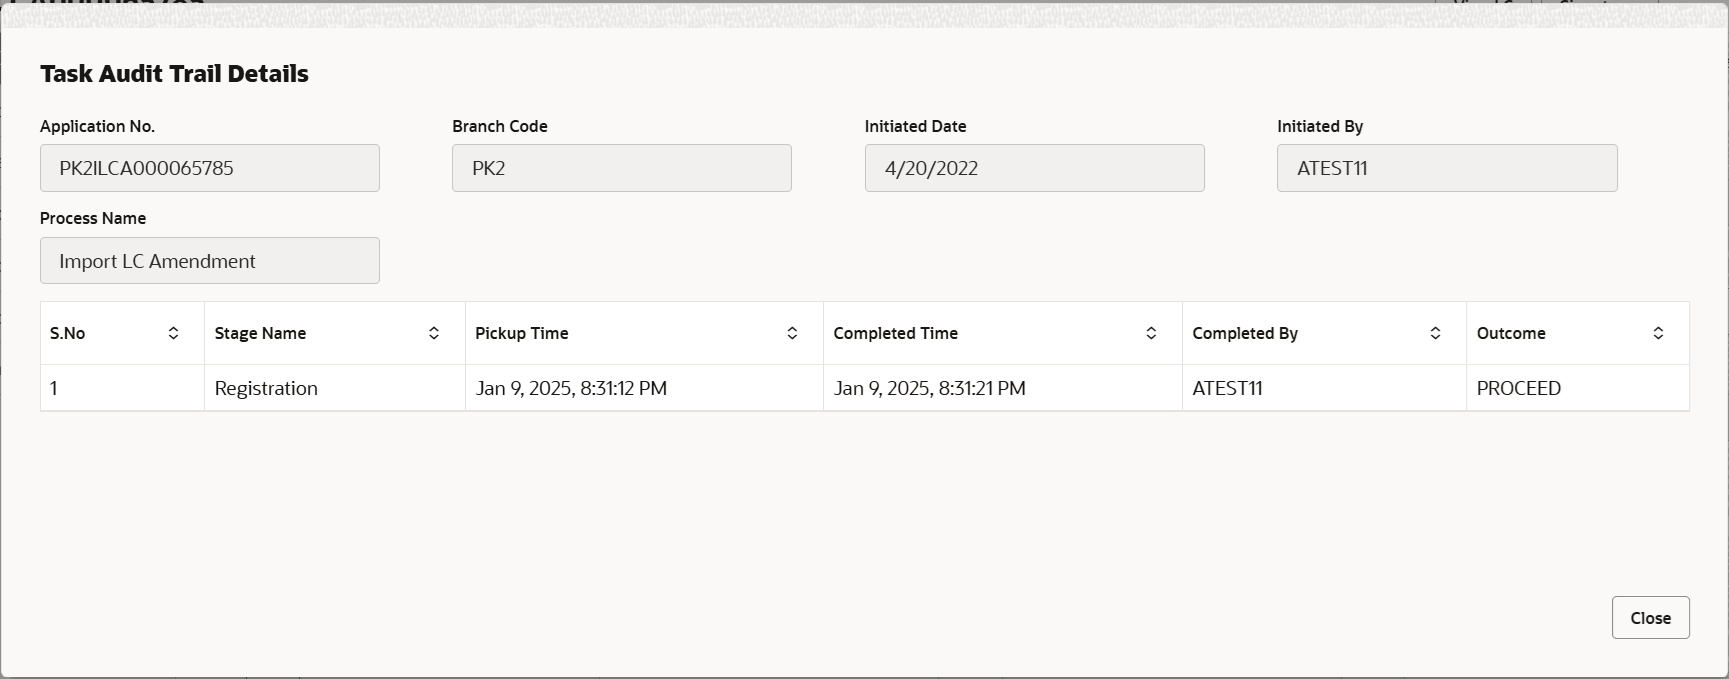Toggle Completed Time sort icon
The height and width of the screenshot is (679, 1729).
[1151, 333]
